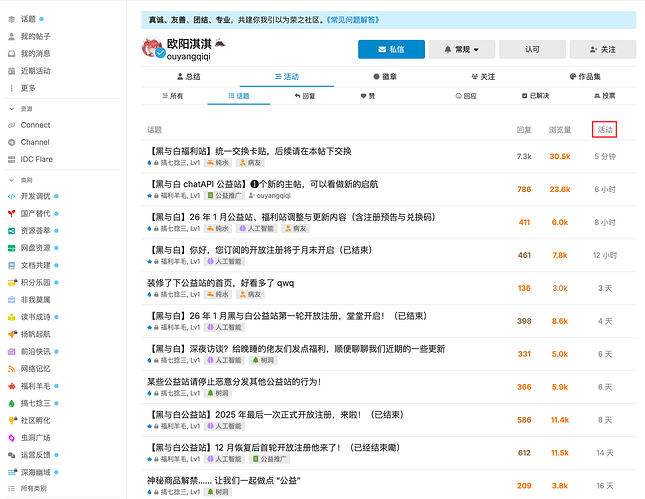
Task: Switch to the 作品集 profile tab
Action: coord(585,77)
